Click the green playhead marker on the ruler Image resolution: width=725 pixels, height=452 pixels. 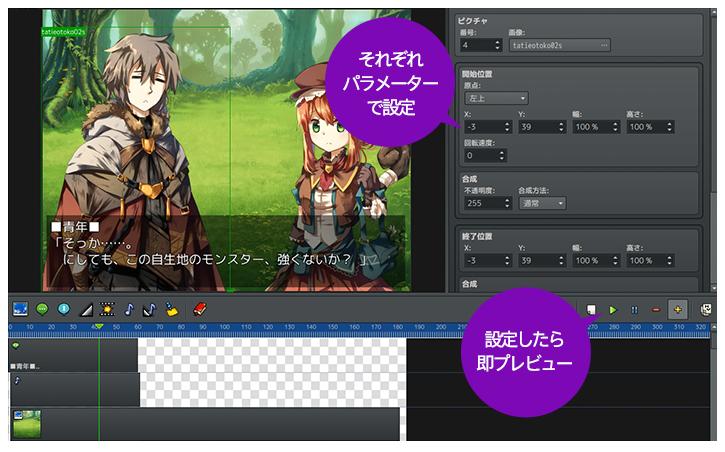pyautogui.click(x=98, y=327)
